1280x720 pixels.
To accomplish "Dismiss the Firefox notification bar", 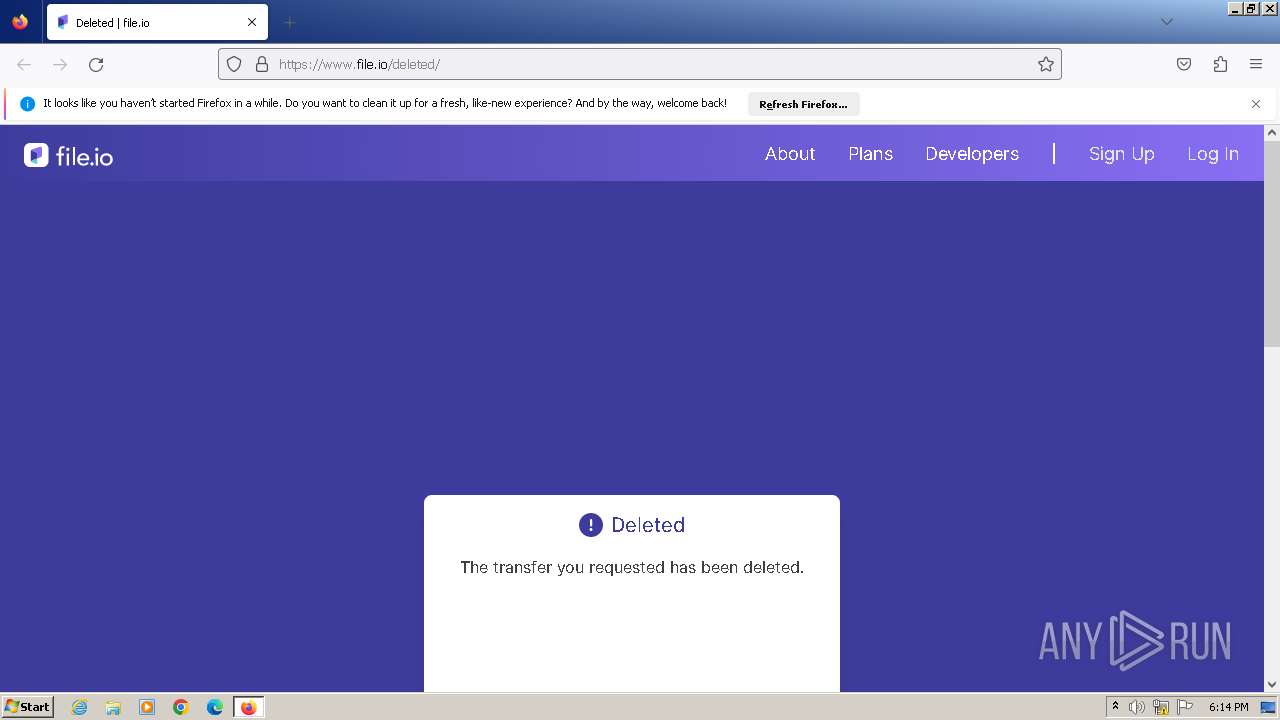I will (1256, 104).
